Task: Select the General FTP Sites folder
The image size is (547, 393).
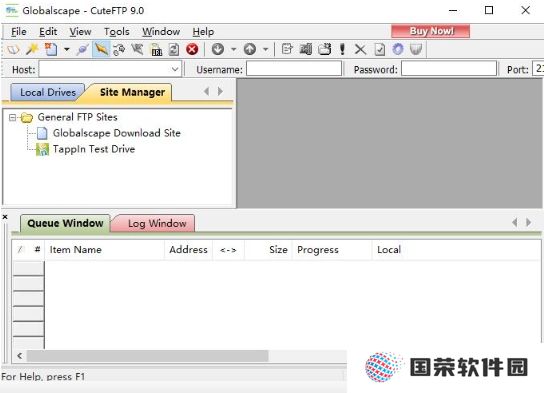Action: (x=77, y=117)
